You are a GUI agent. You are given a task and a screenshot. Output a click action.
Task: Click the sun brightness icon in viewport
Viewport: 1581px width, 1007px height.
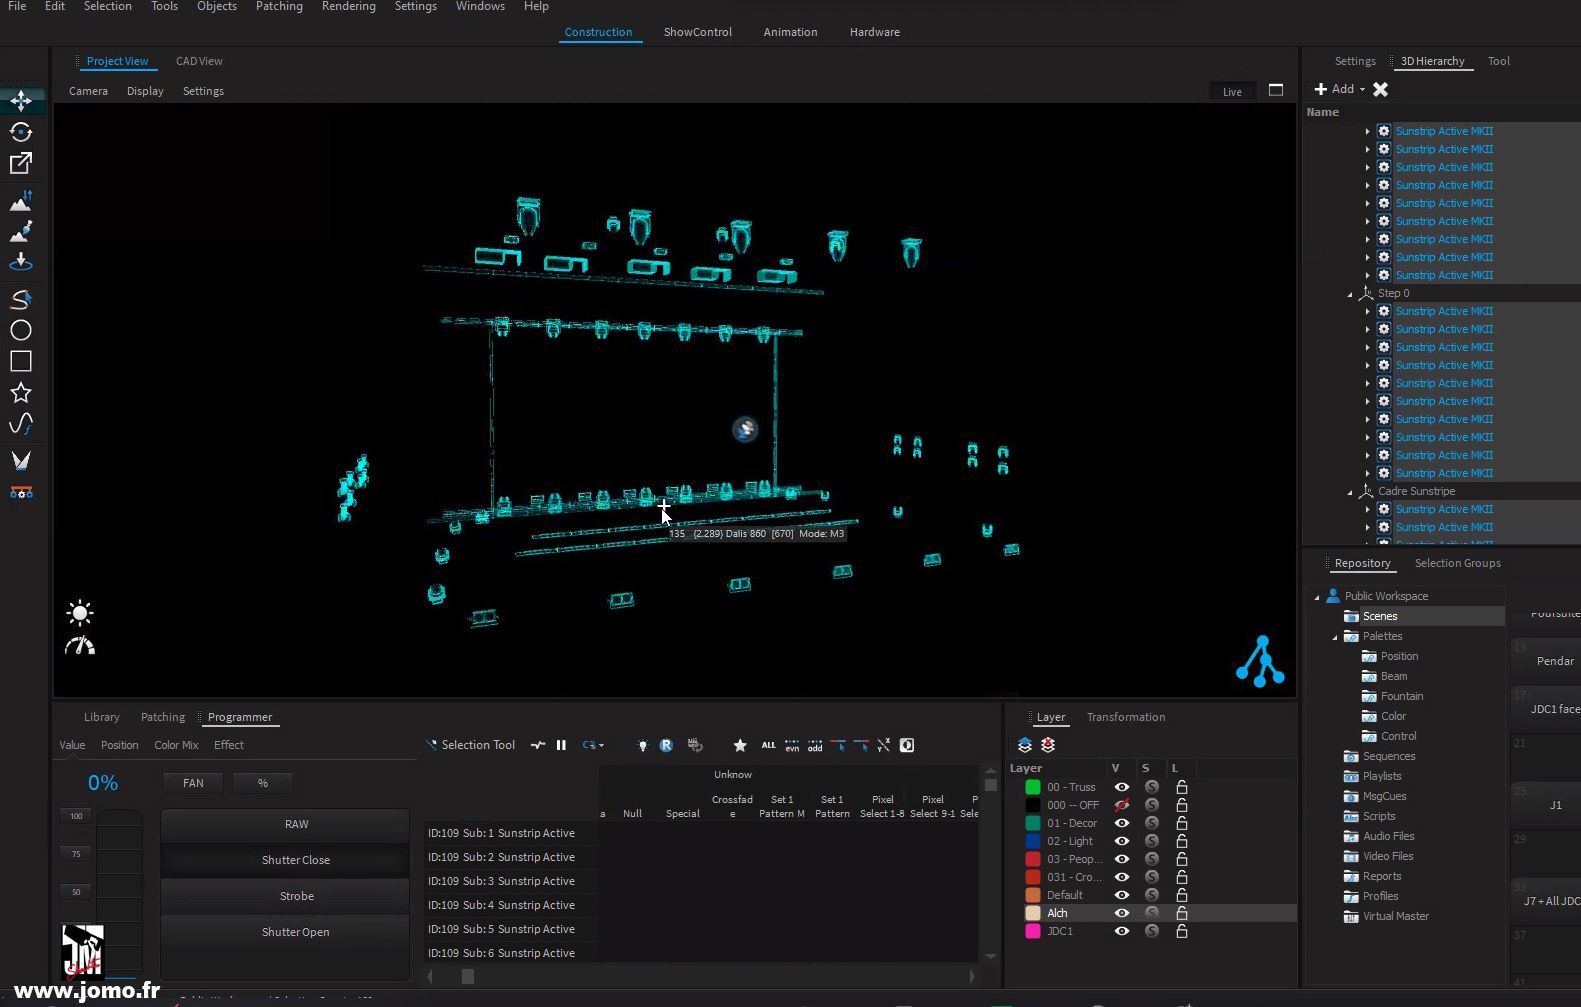(80, 613)
